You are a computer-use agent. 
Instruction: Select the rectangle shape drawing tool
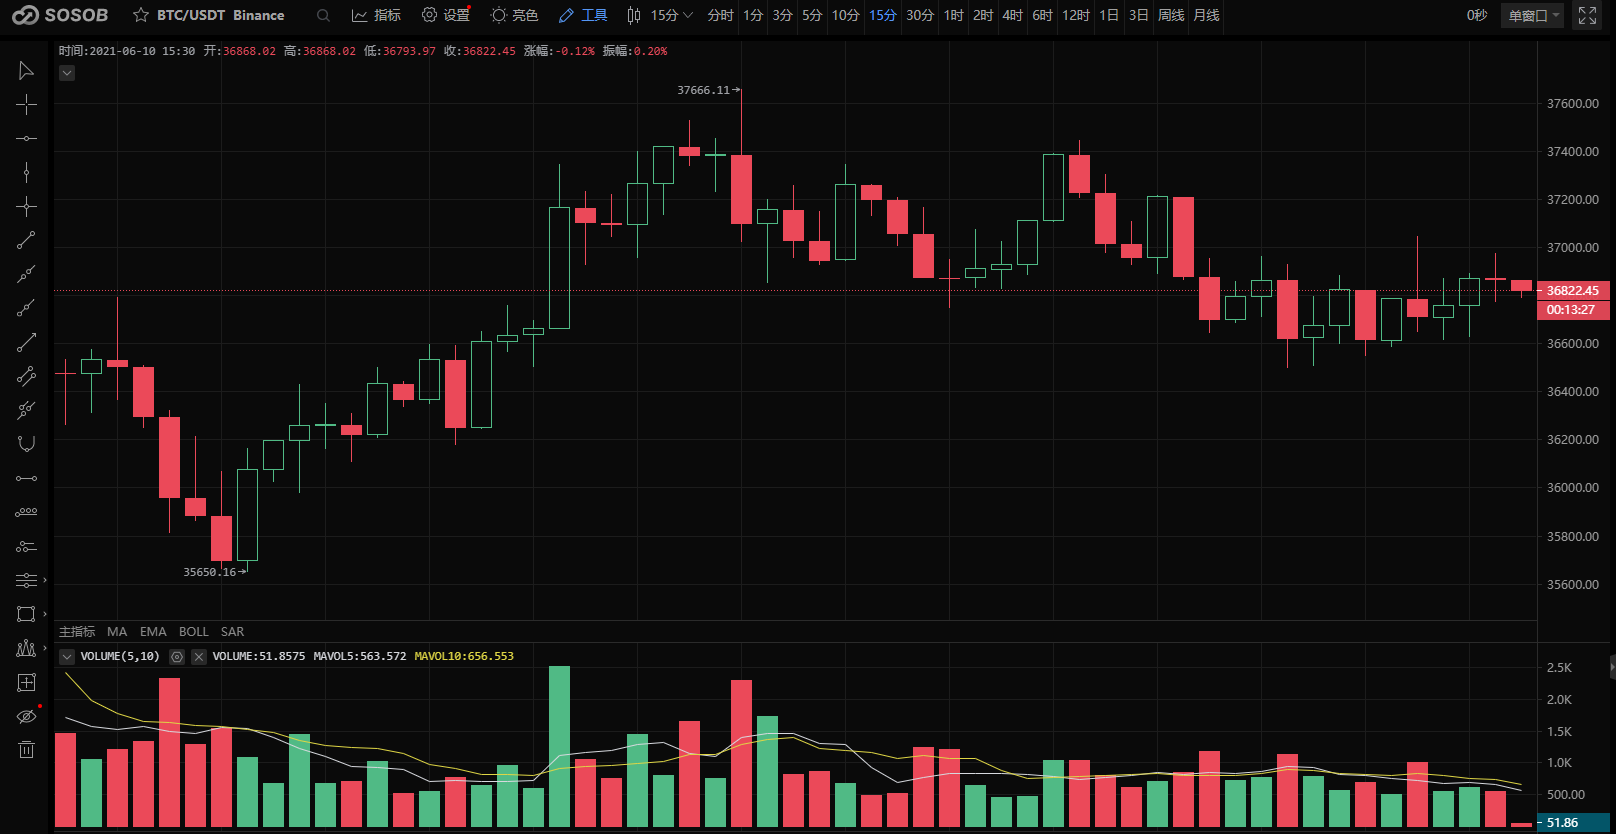(26, 614)
